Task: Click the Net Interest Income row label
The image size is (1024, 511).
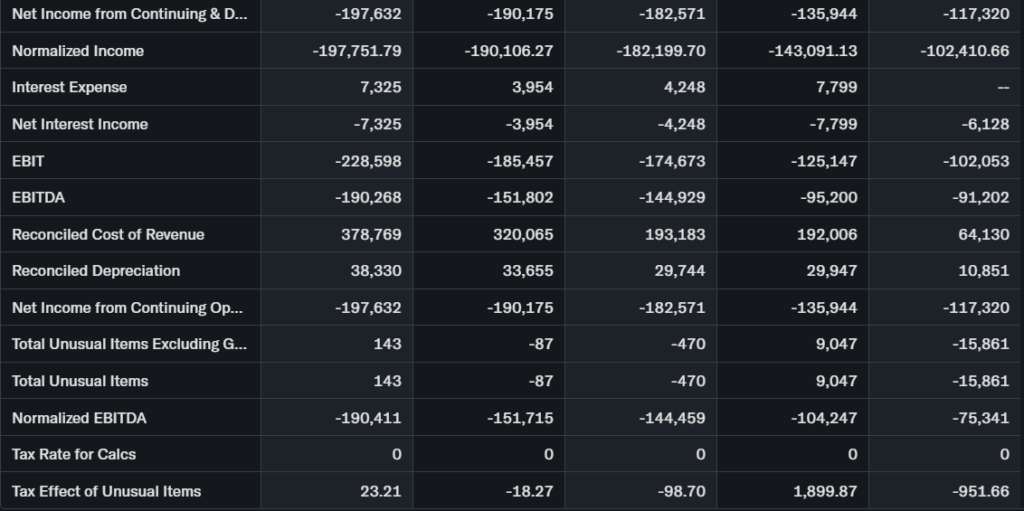Action: point(80,124)
